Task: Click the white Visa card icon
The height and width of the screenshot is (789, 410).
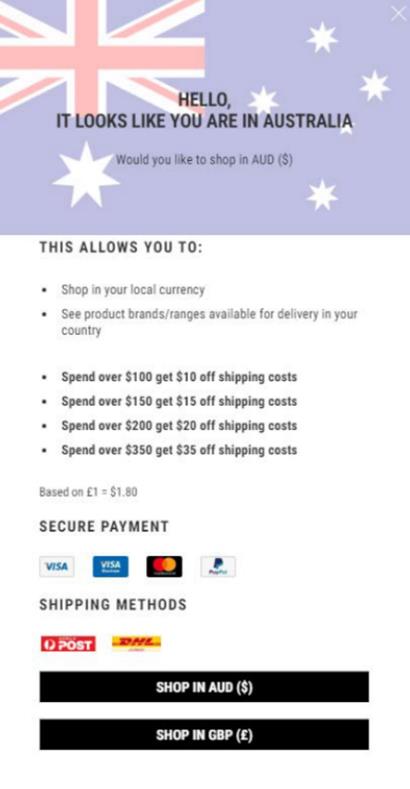Action: coord(57,567)
